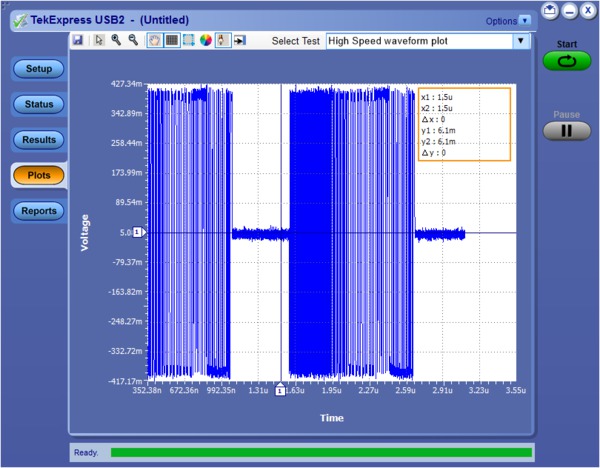Click the cursor 1 marker on time axis
The image size is (600, 468).
280,389
